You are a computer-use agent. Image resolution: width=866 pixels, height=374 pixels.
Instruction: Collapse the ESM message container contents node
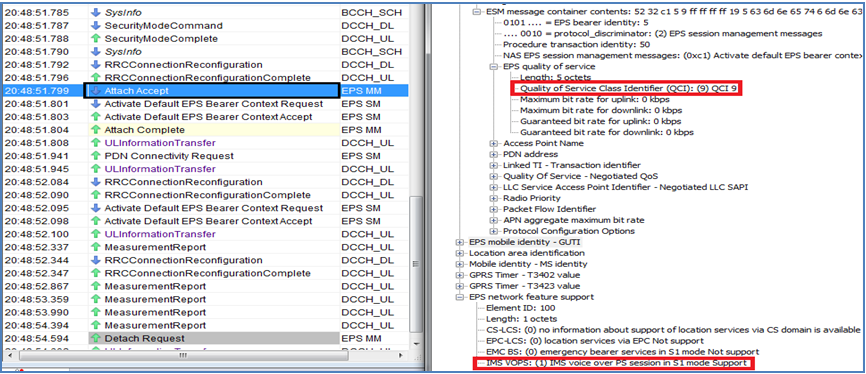pos(477,12)
